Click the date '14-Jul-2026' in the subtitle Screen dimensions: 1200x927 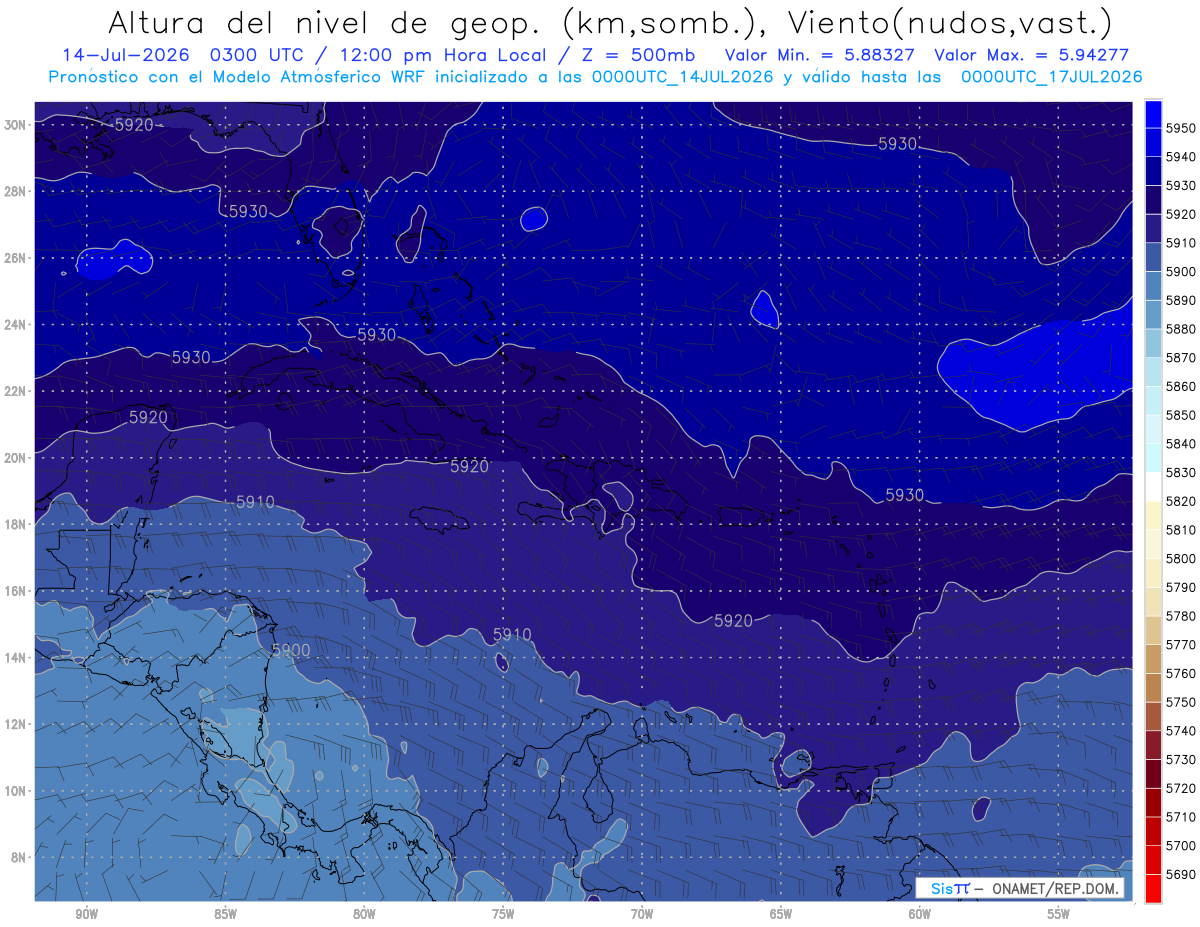(x=126, y=55)
